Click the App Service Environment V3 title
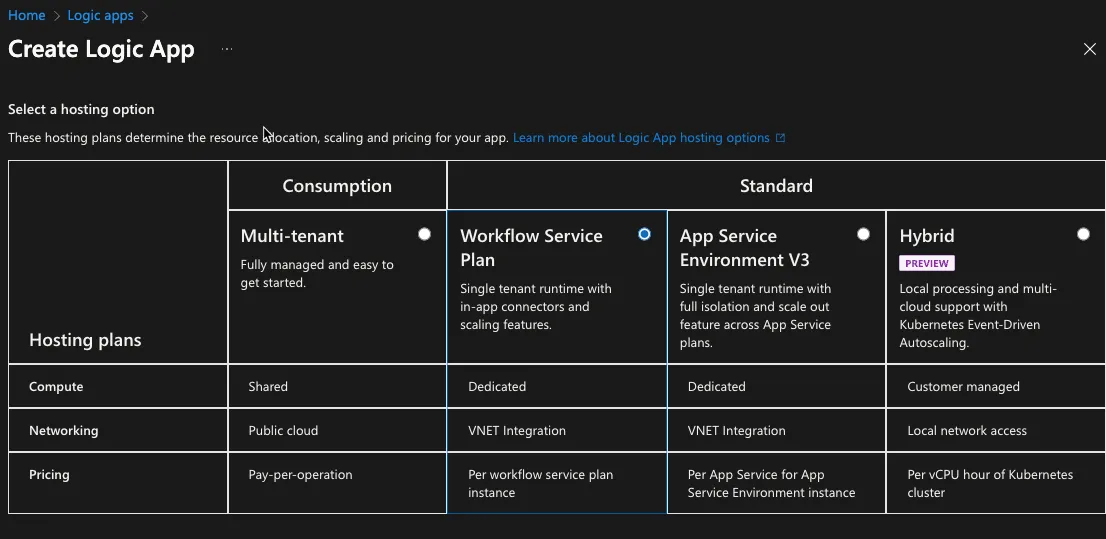This screenshot has width=1106, height=539. tap(744, 248)
